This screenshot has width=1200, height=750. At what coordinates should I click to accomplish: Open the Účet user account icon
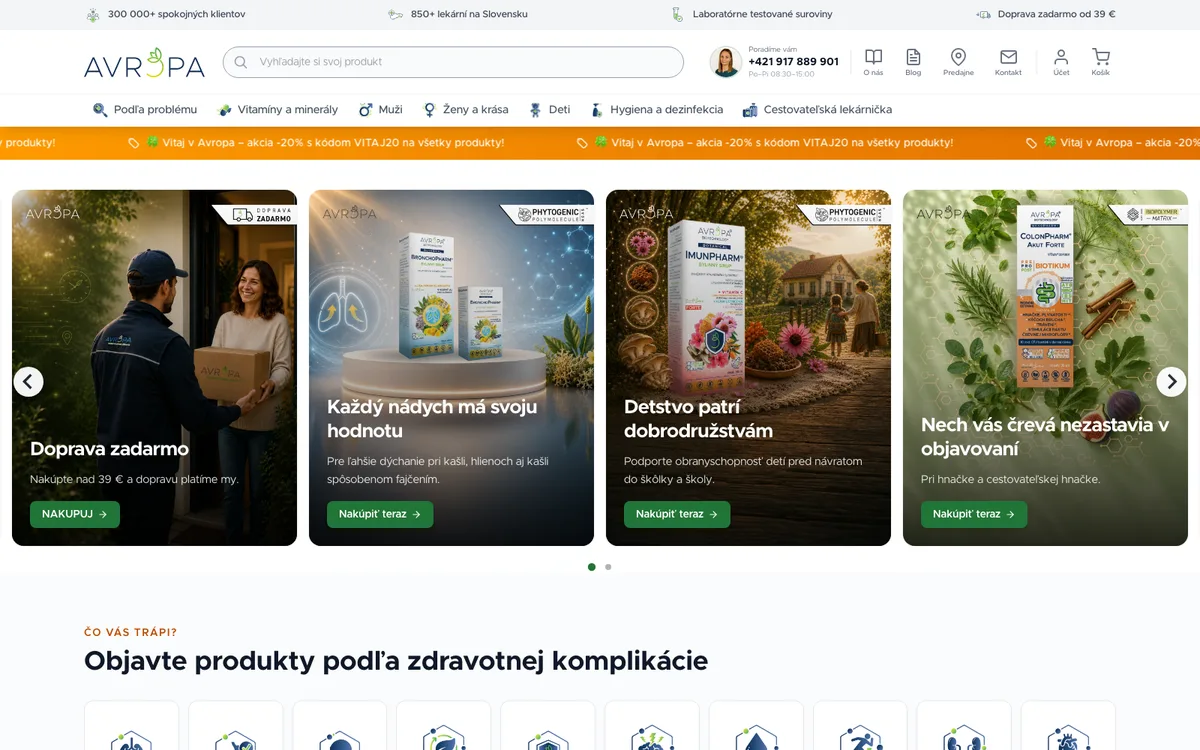pyautogui.click(x=1061, y=57)
